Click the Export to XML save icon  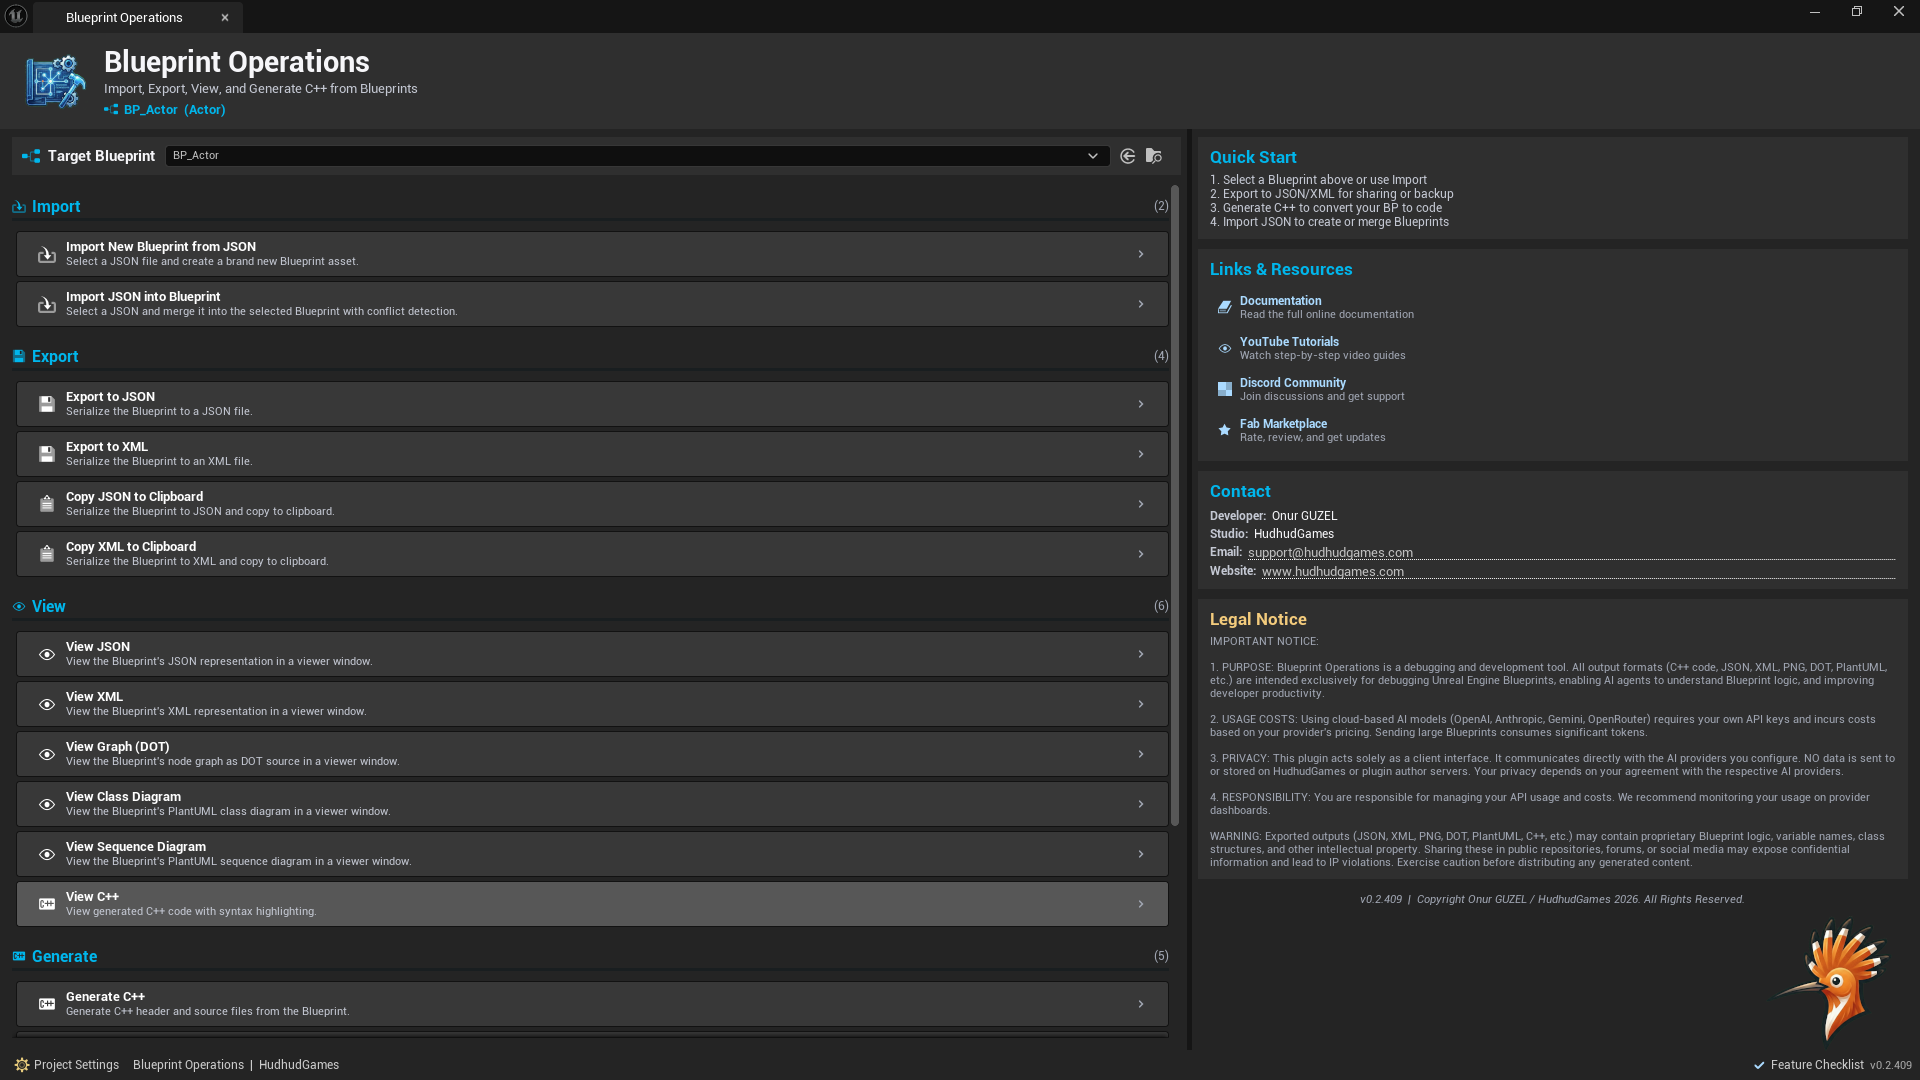click(x=46, y=454)
